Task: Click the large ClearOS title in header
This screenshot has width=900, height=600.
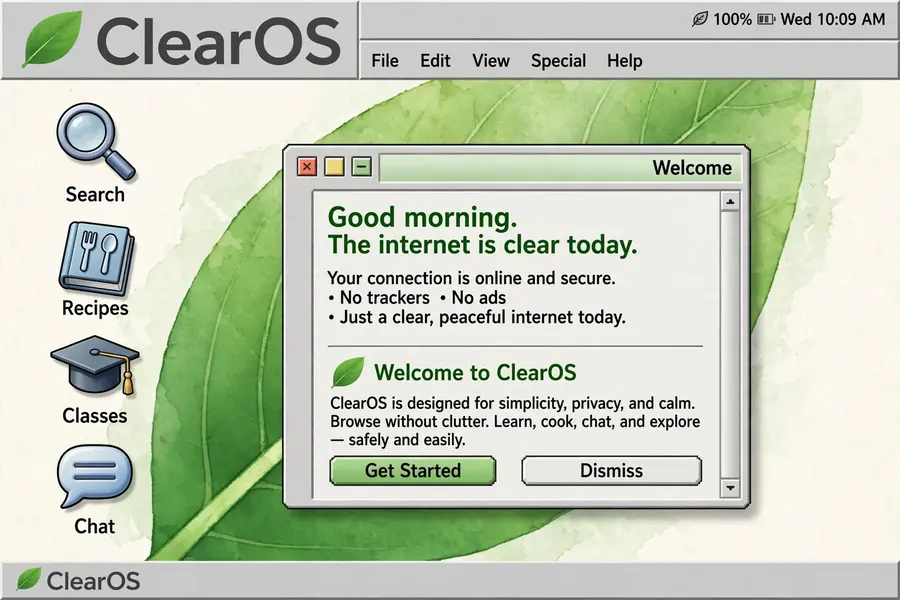Action: 219,41
